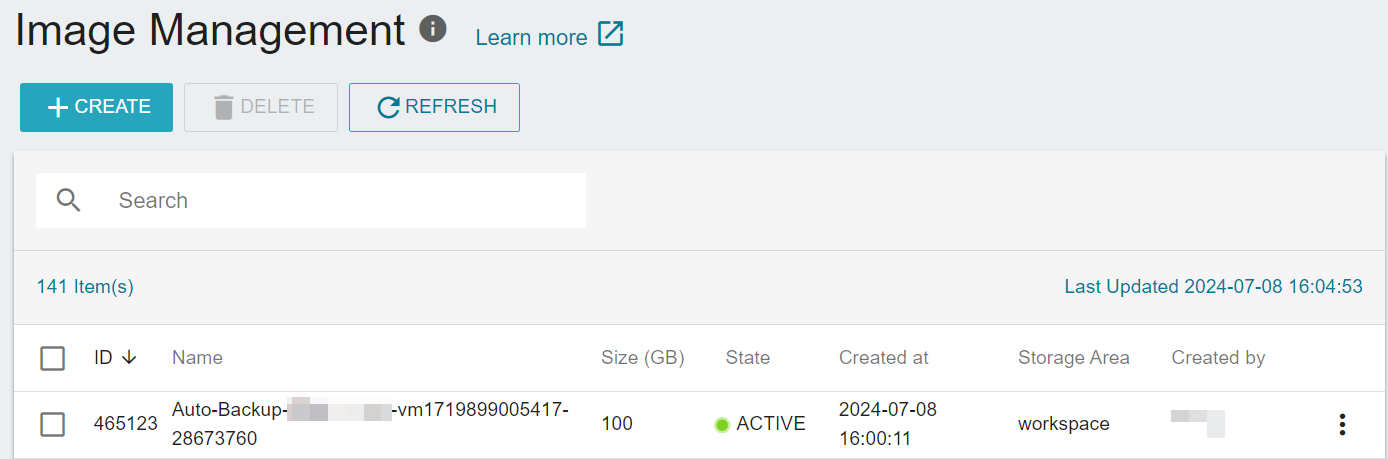Click the plus icon on CREATE

[x=58, y=107]
